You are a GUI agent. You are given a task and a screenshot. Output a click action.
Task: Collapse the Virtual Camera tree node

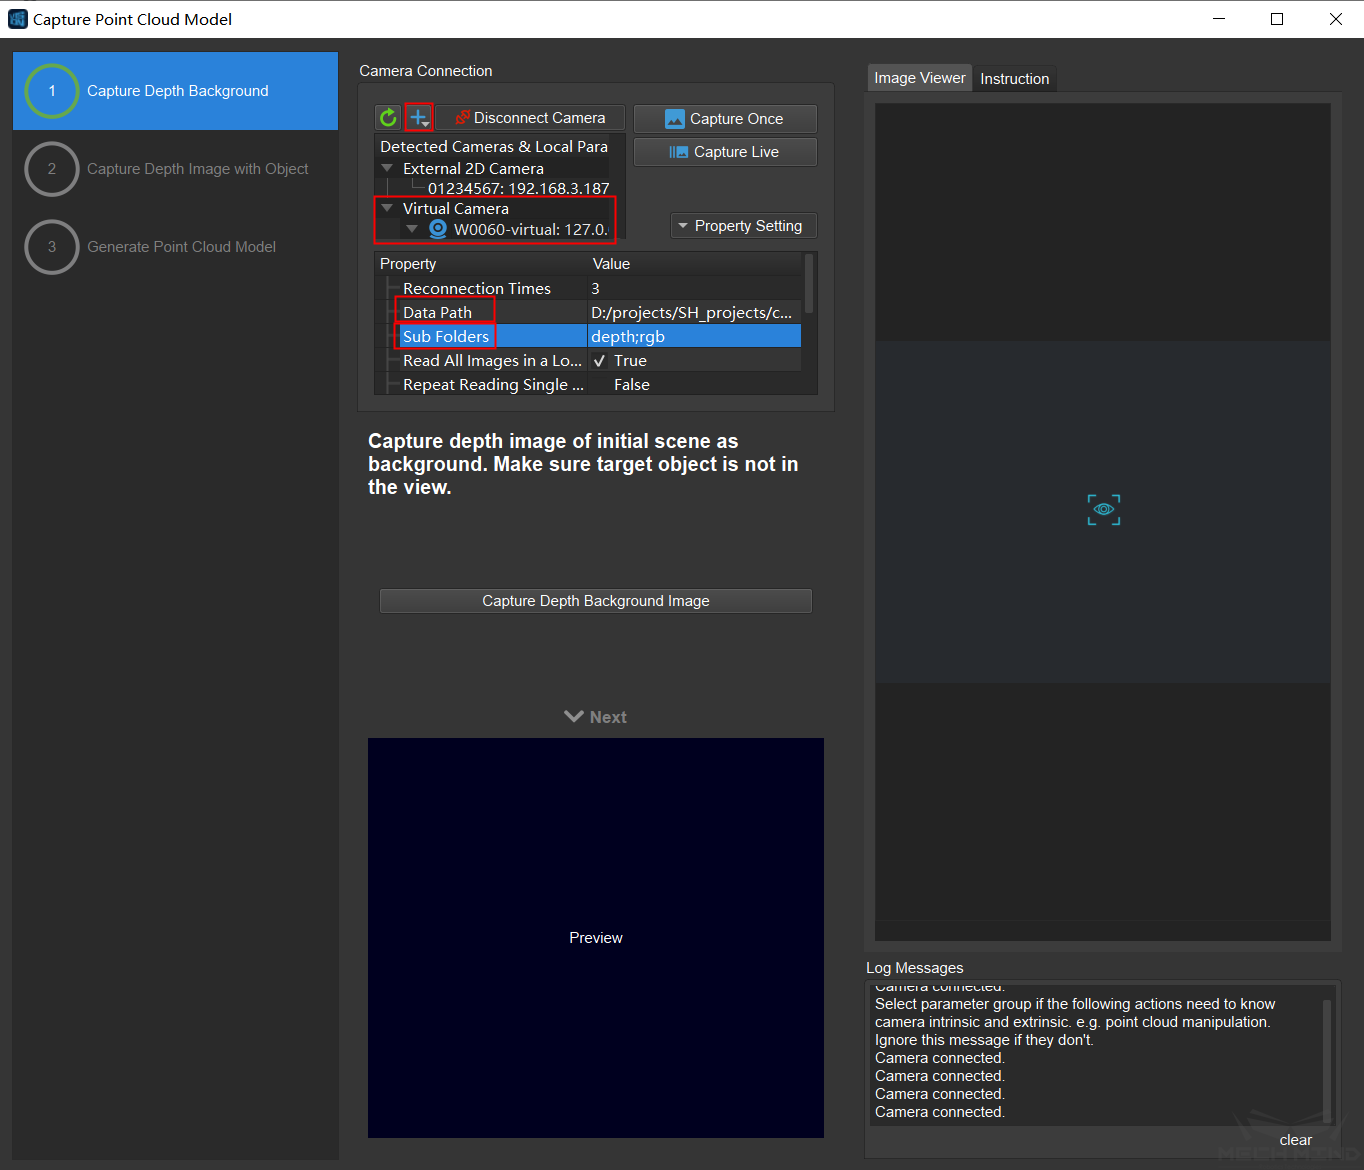[387, 209]
